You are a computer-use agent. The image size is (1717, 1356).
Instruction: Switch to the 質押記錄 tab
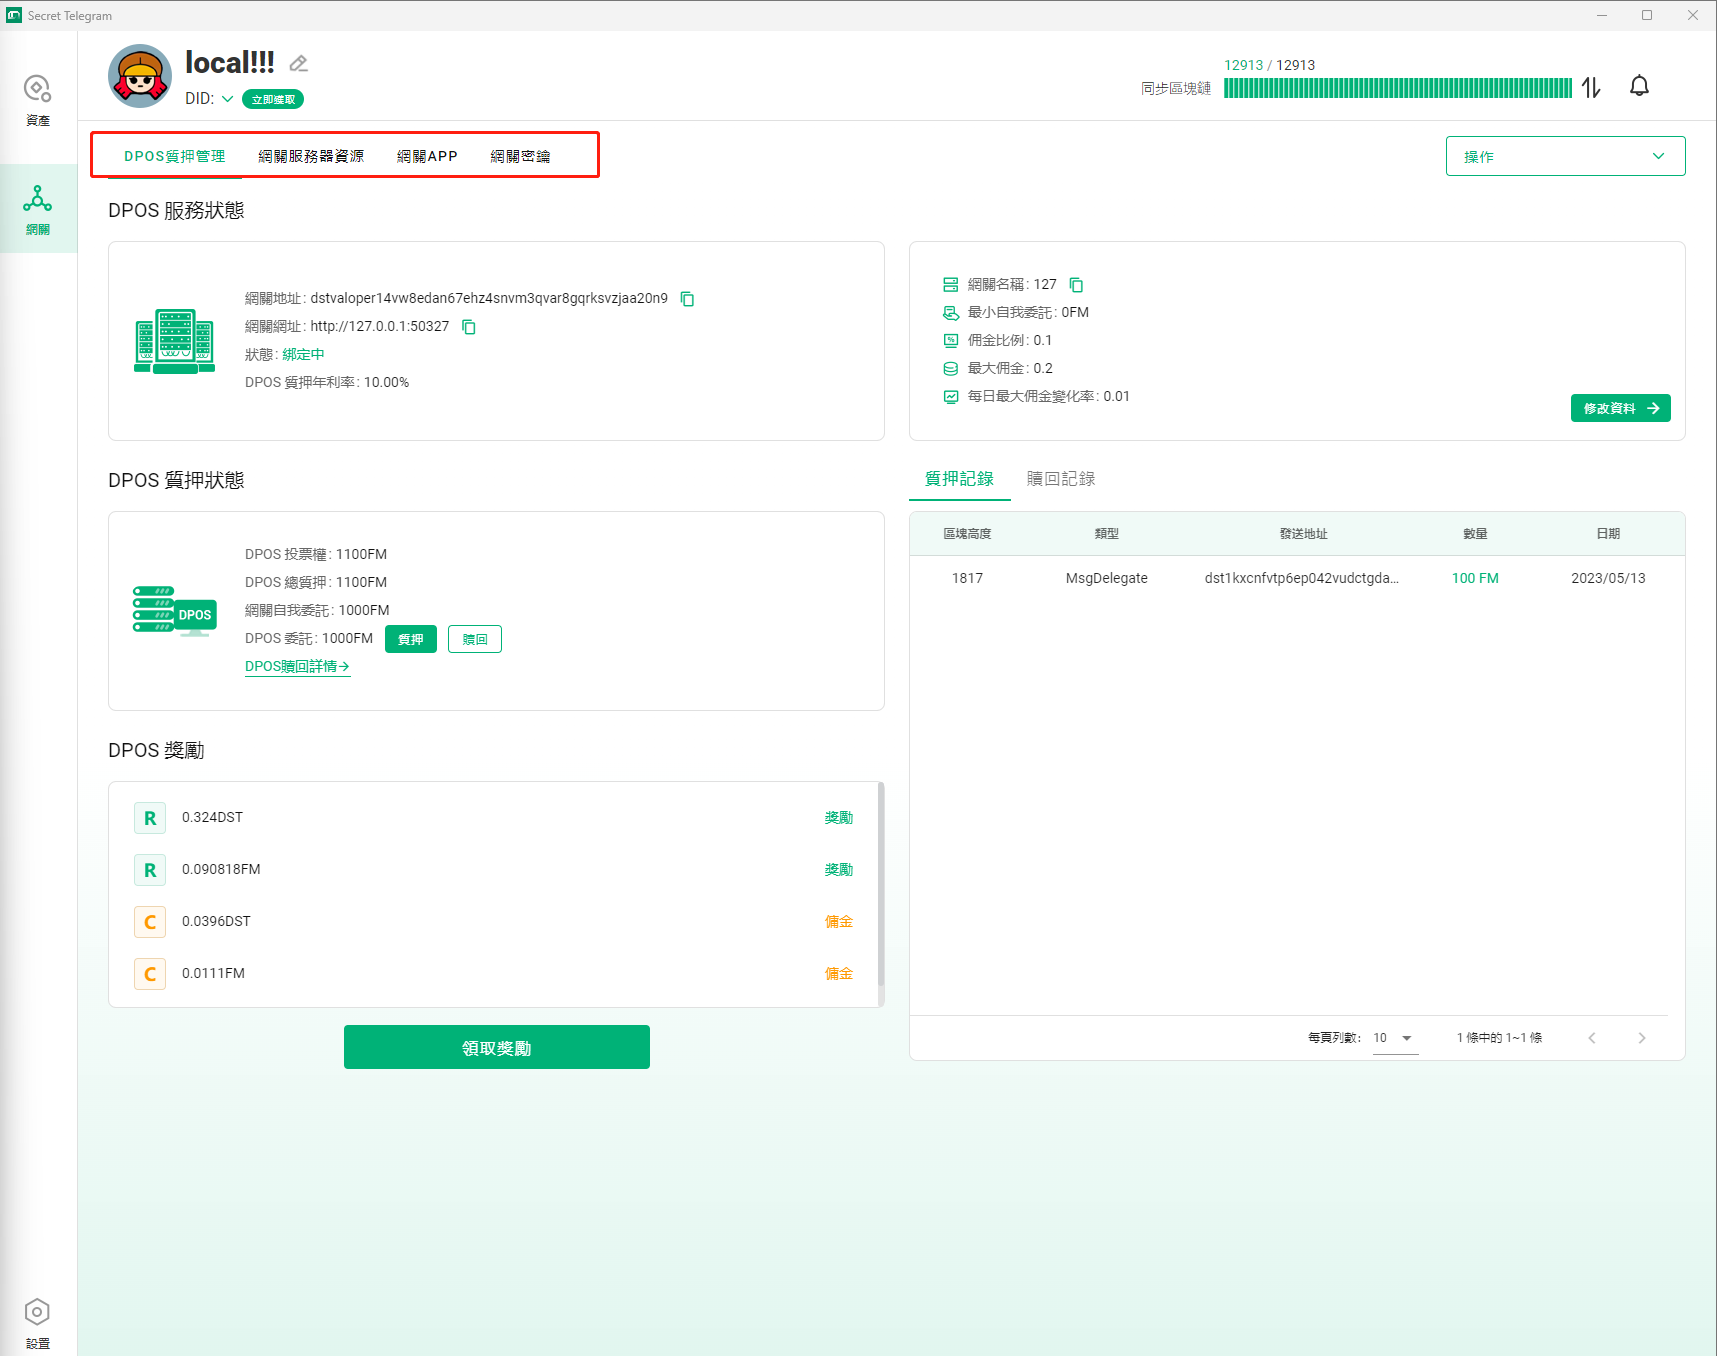959,479
